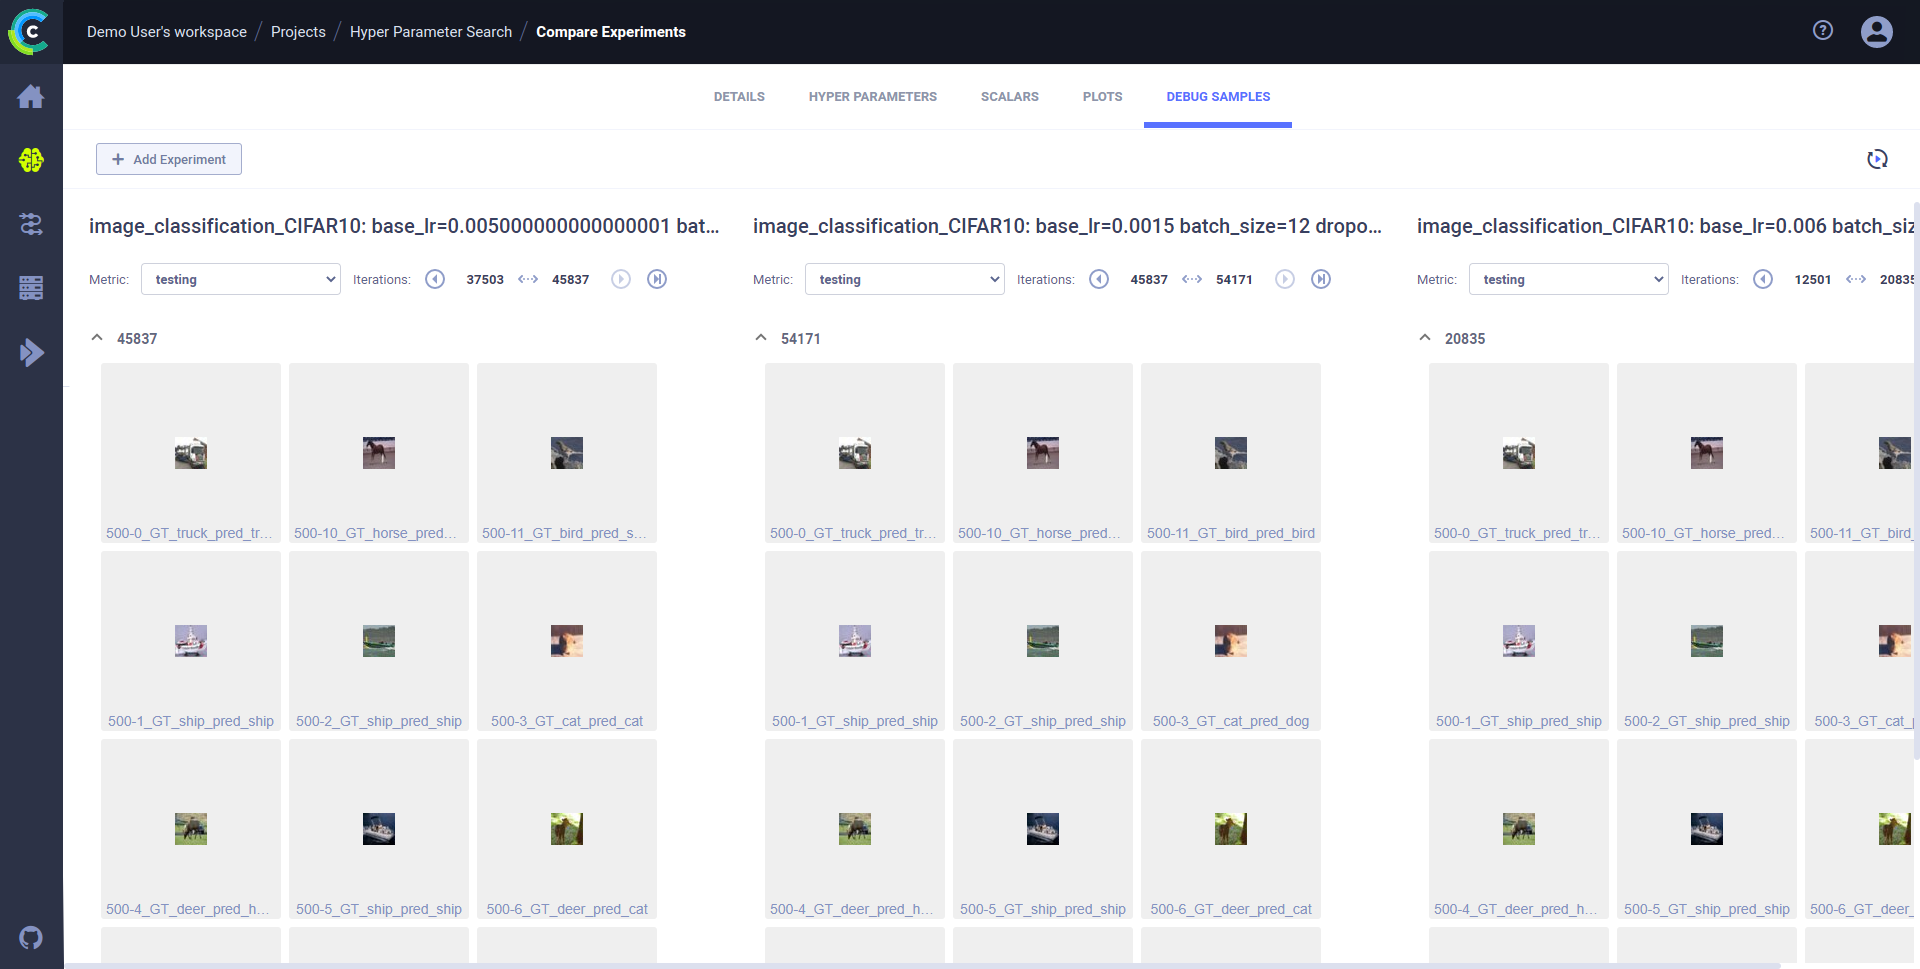Collapse iteration 20835 section
Image resolution: width=1920 pixels, height=969 pixels.
point(1425,338)
